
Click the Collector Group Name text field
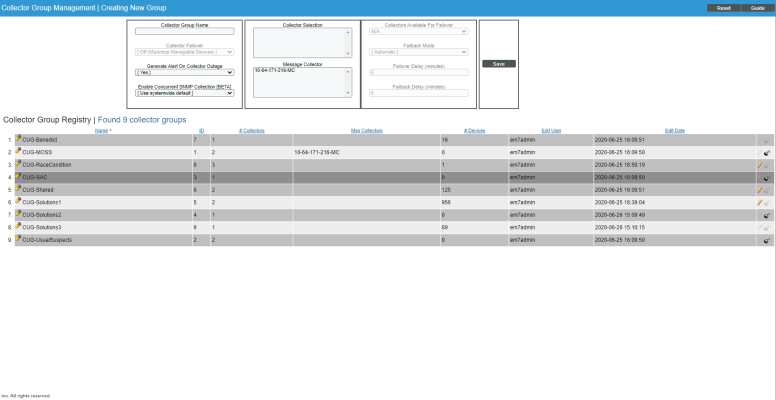tap(184, 31)
